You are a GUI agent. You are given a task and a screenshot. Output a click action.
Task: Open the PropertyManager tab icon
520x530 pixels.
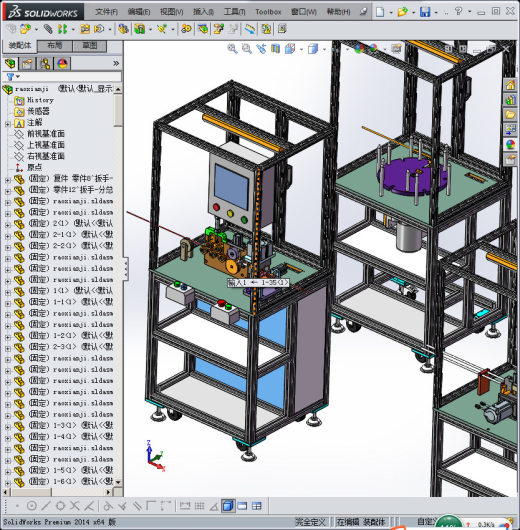(28, 64)
